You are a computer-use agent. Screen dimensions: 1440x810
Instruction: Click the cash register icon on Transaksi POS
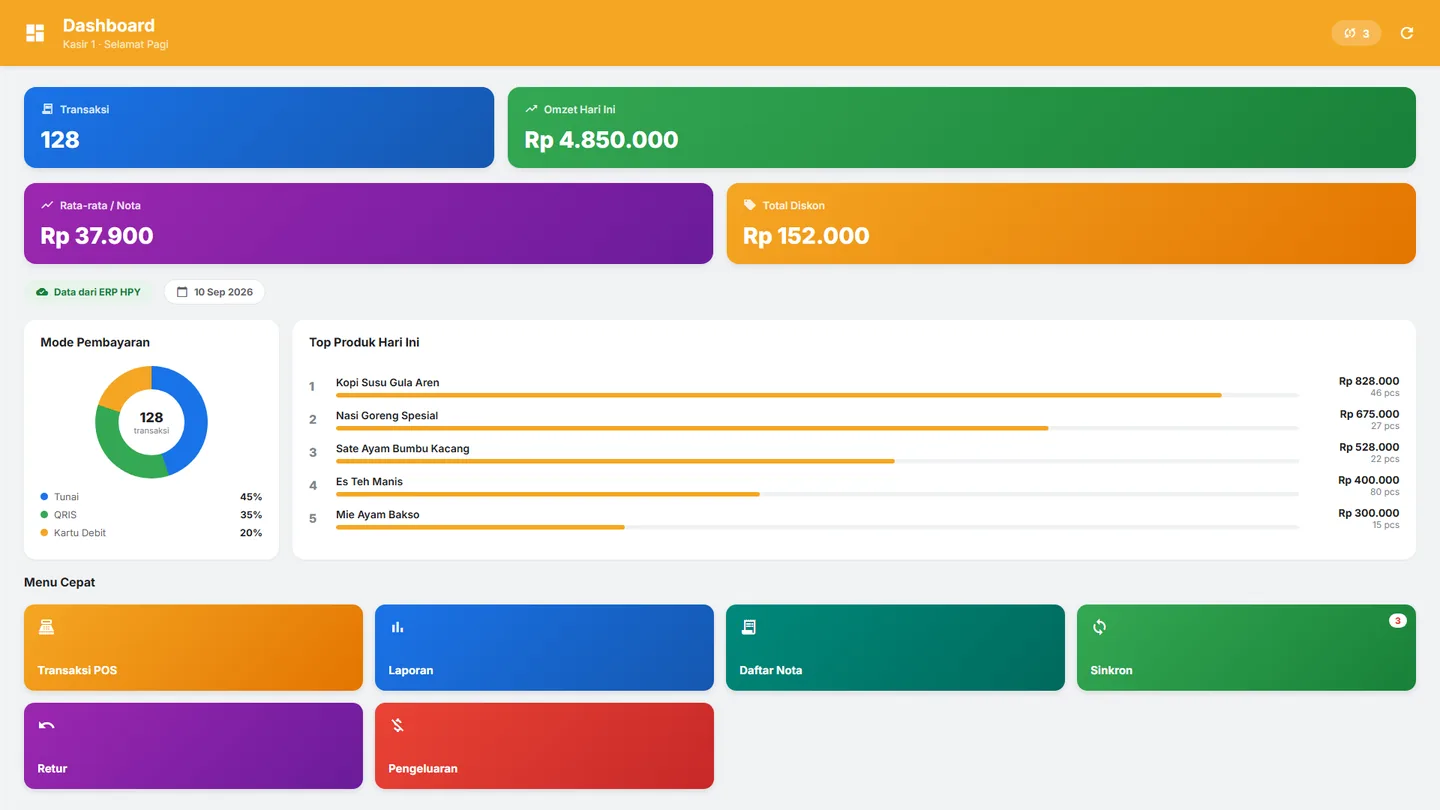[x=46, y=627]
